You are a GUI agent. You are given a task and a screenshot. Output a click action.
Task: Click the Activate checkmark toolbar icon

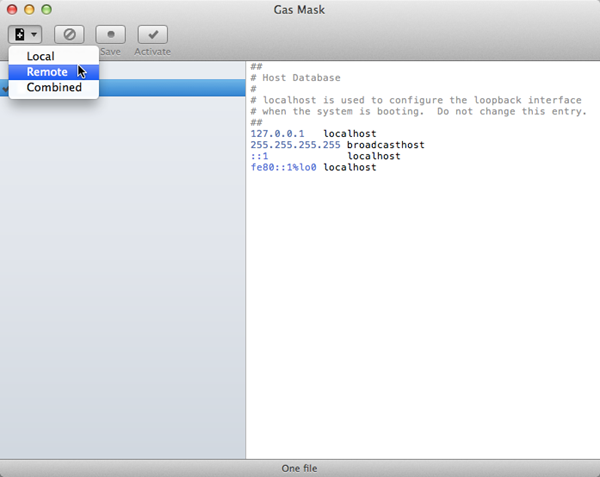(x=153, y=35)
